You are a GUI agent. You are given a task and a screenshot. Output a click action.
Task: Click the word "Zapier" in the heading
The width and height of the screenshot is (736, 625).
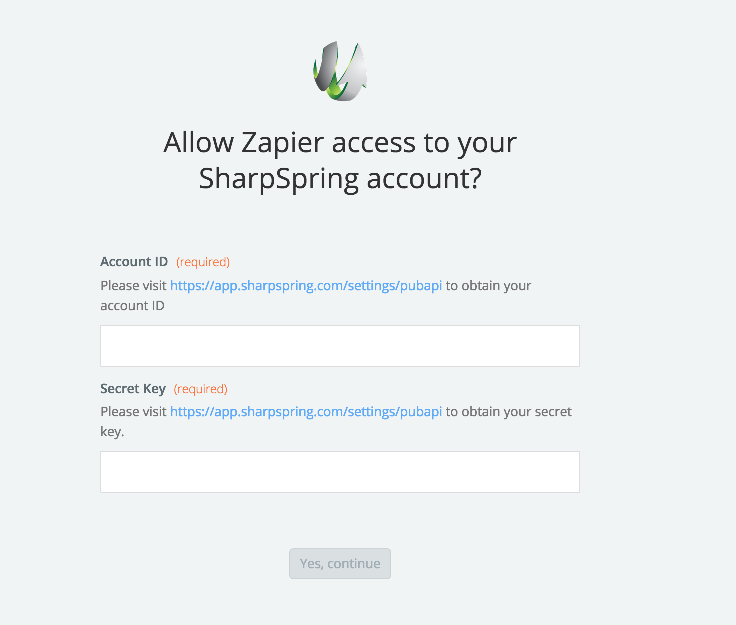tap(283, 143)
